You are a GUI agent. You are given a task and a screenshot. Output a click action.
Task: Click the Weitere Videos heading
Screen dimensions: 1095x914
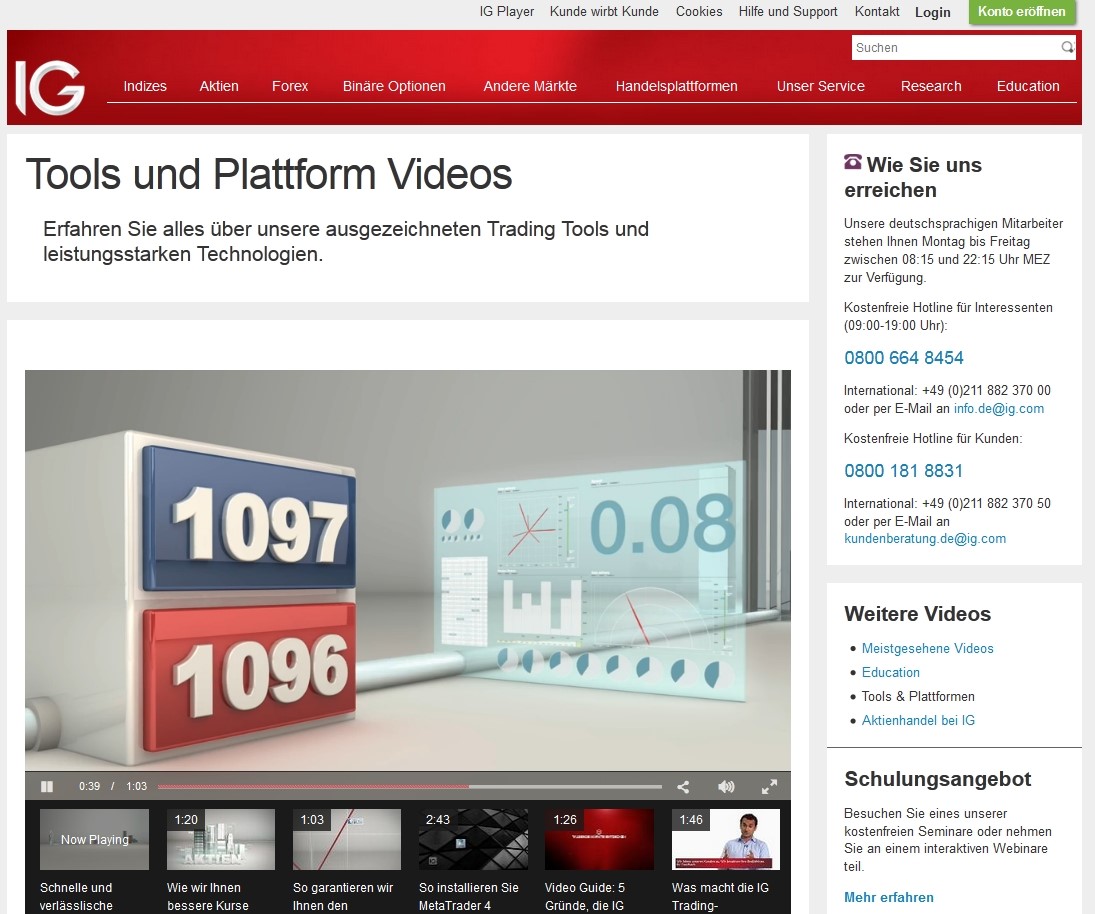(918, 614)
